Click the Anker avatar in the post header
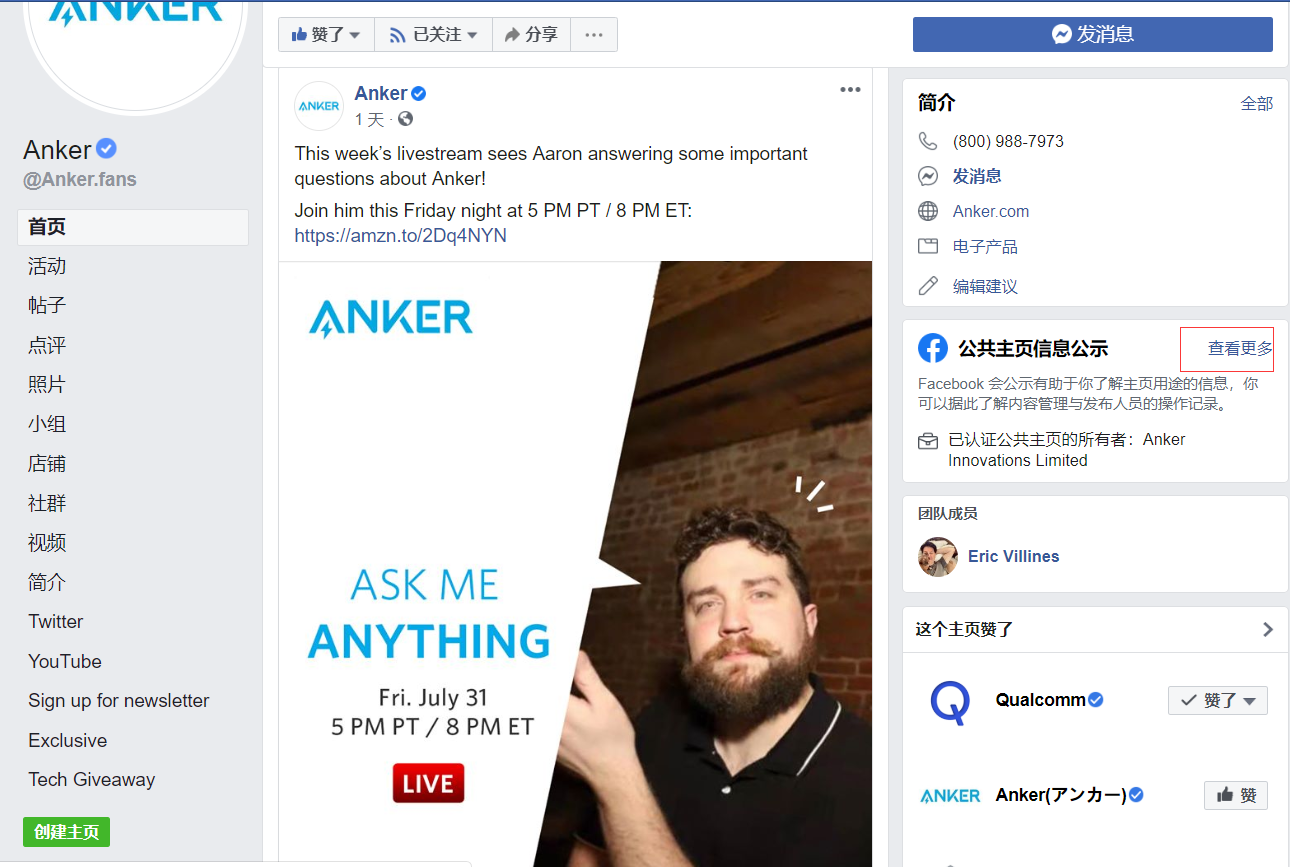Screen dimensions: 1290x867 tap(319, 106)
